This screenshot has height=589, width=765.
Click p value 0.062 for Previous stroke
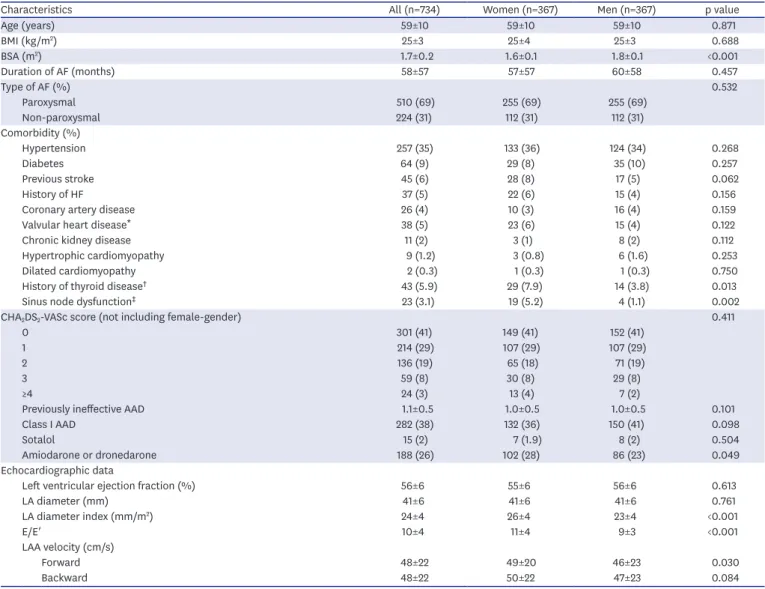coord(725,179)
